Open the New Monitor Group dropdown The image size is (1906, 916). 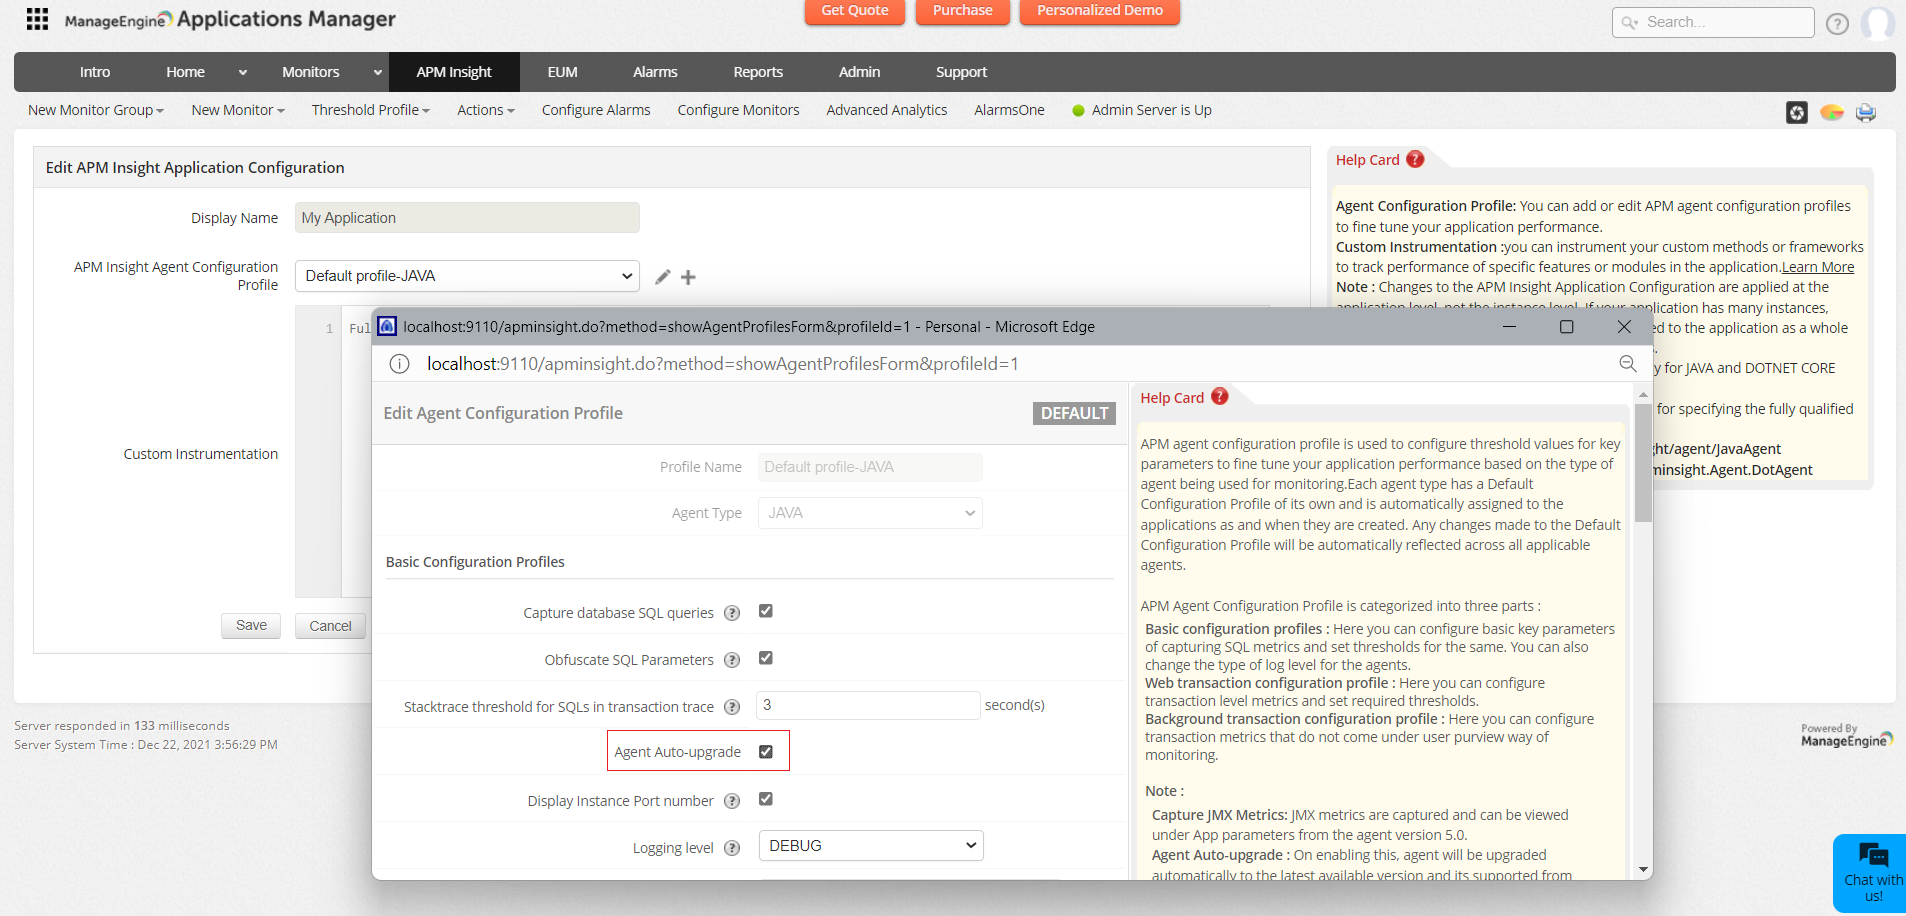(x=96, y=110)
